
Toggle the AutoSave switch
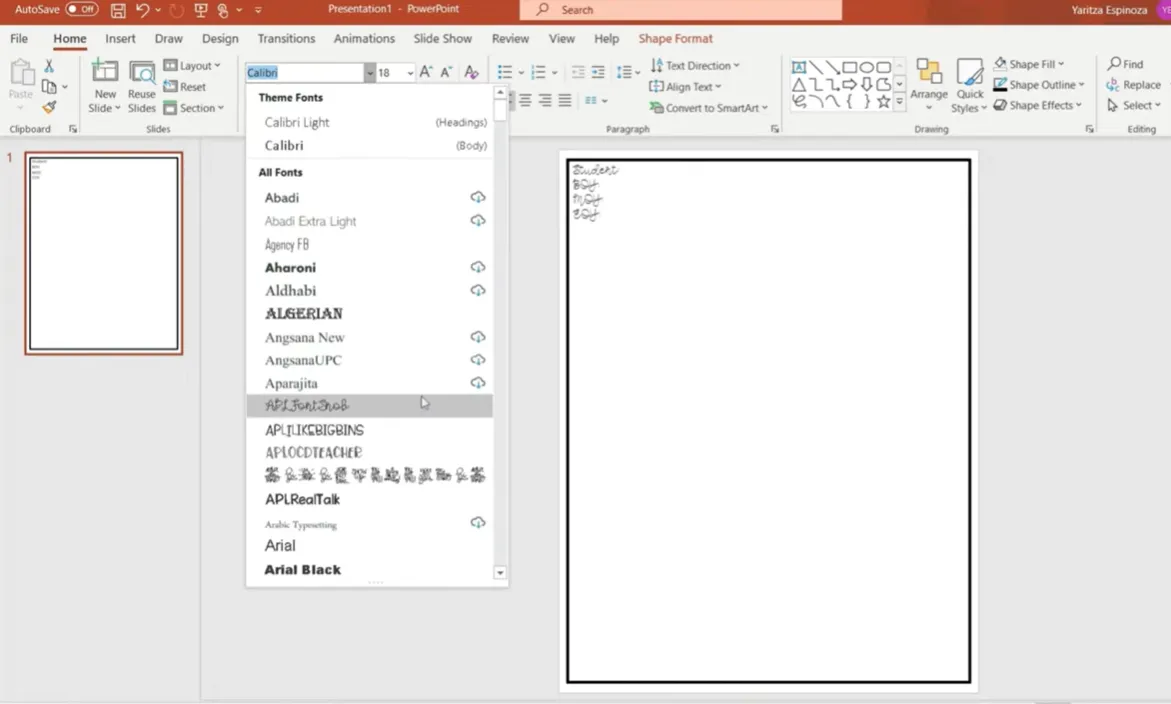click(82, 9)
